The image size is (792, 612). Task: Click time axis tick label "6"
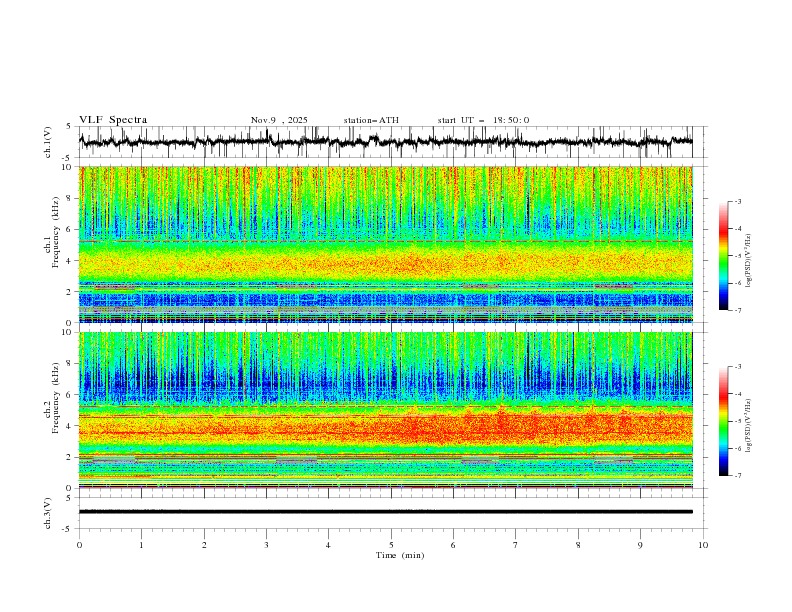[x=453, y=545]
